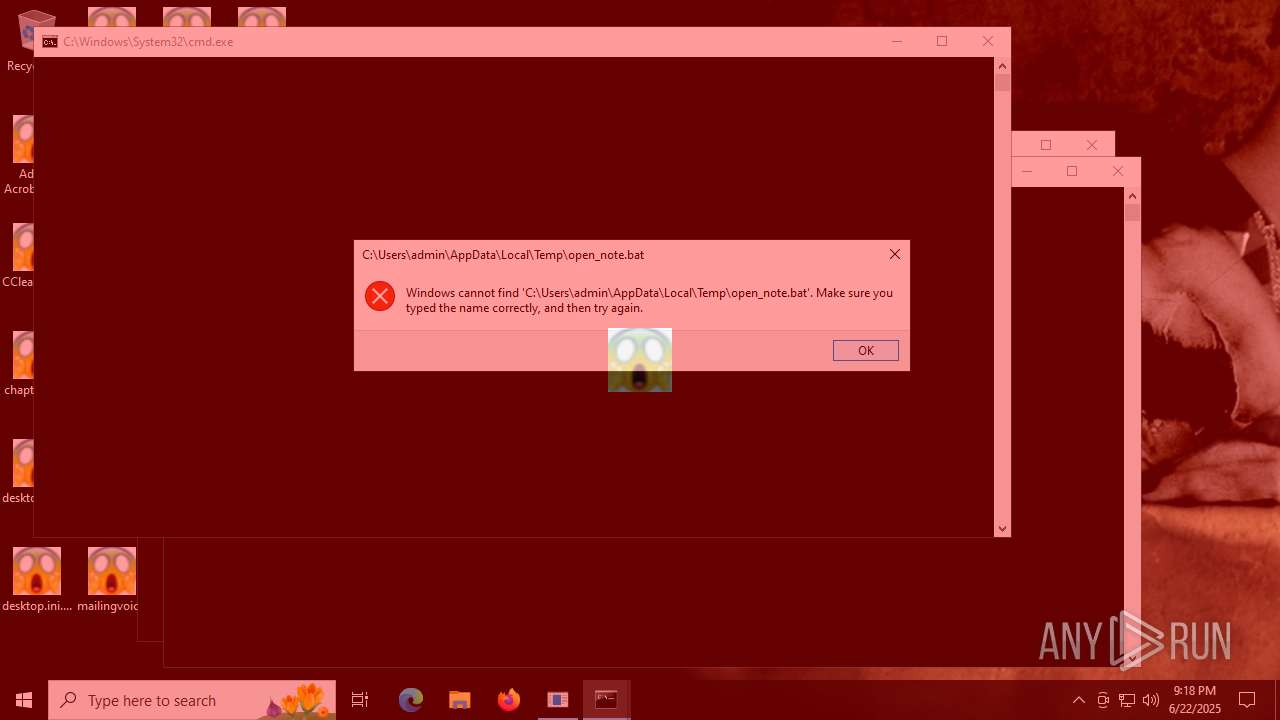1280x720 pixels.
Task: Select the desktop.ini... desktop file icon
Action: [37, 580]
